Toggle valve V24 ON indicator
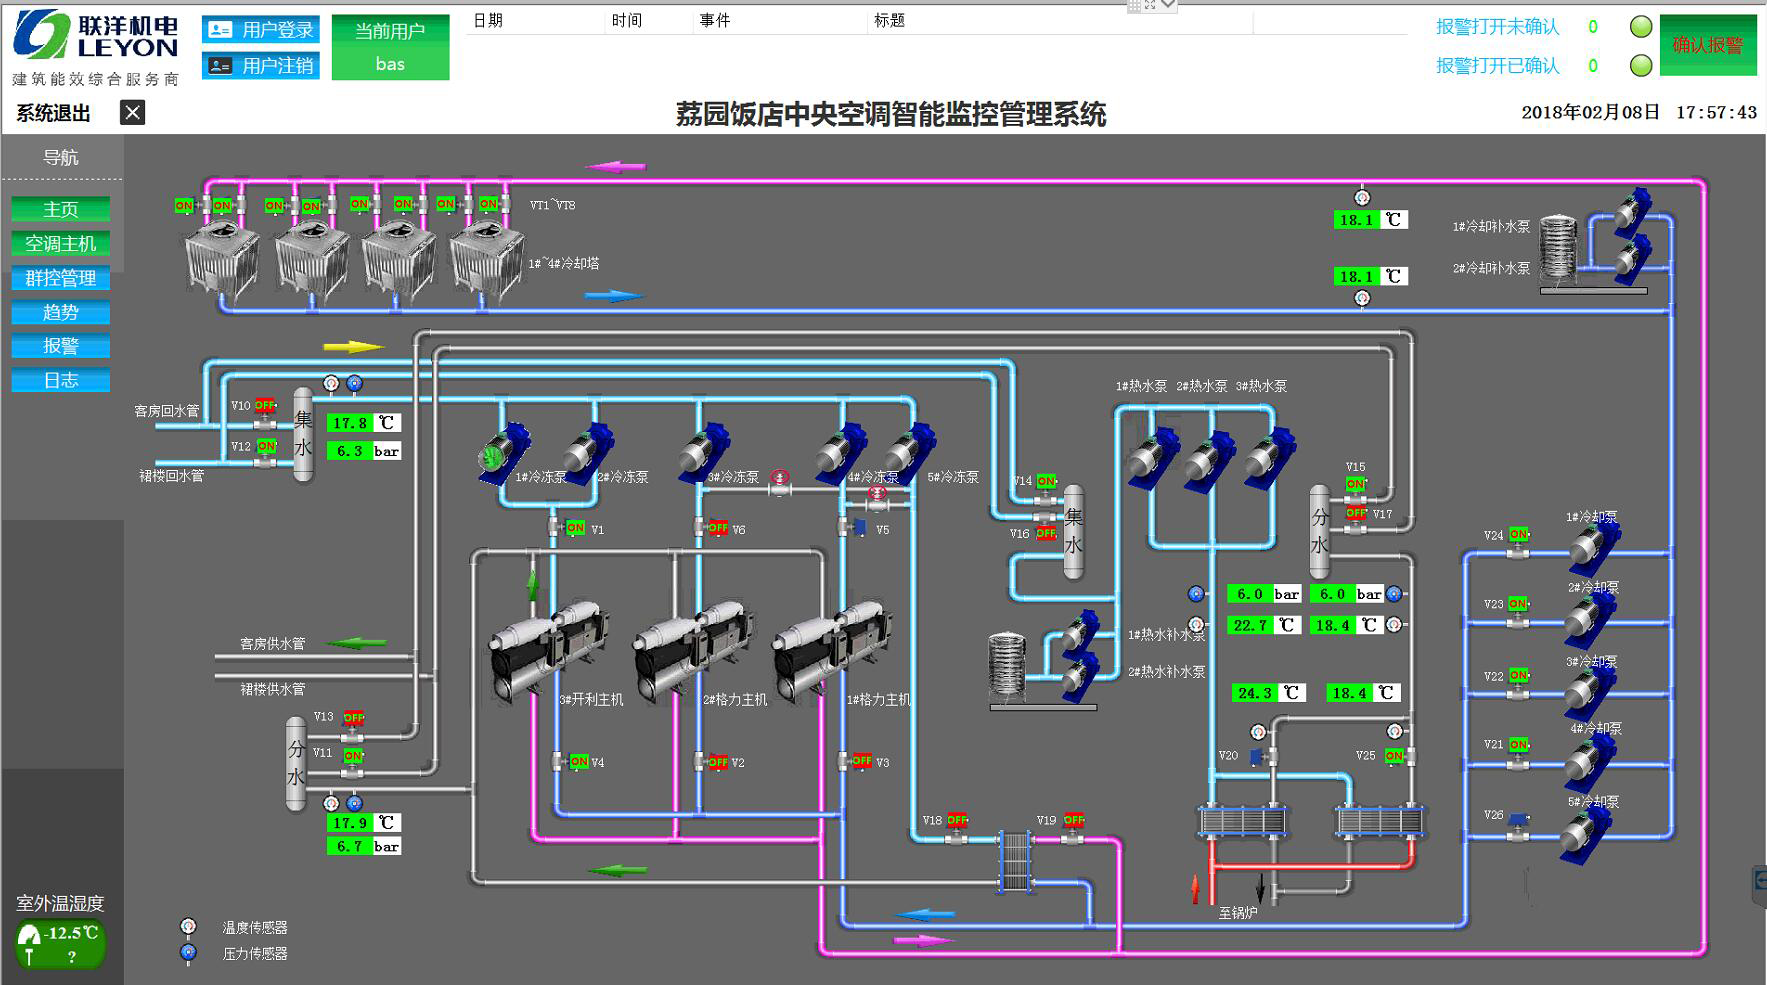The height and width of the screenshot is (985, 1767). (x=1518, y=535)
